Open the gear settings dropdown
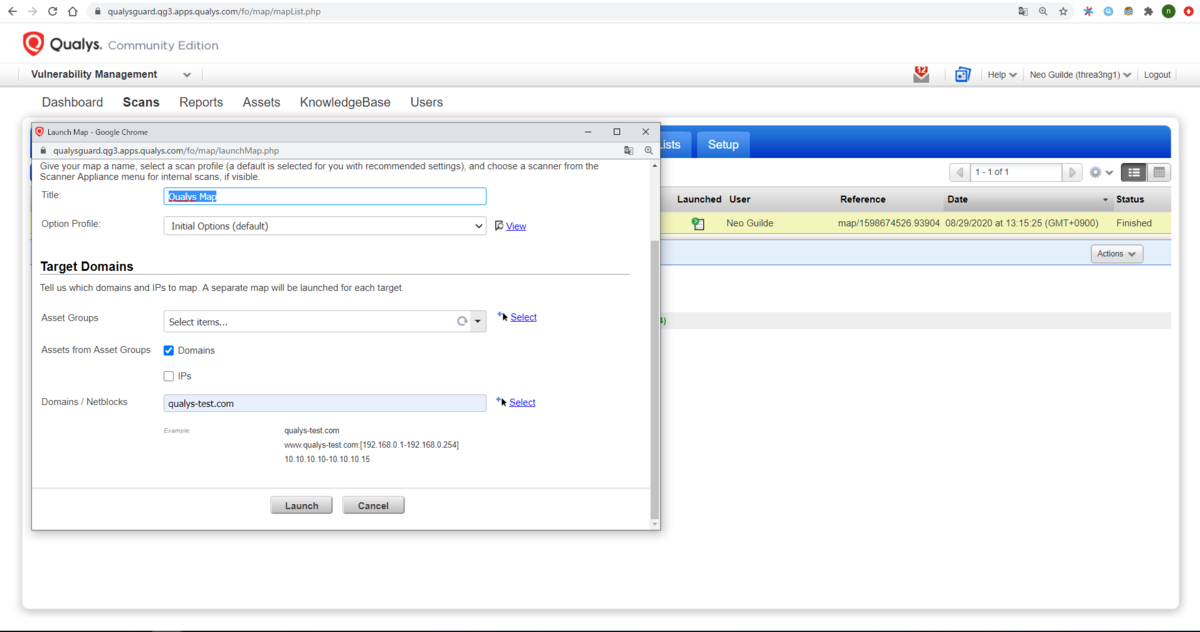This screenshot has width=1200, height=632. click(x=1101, y=173)
